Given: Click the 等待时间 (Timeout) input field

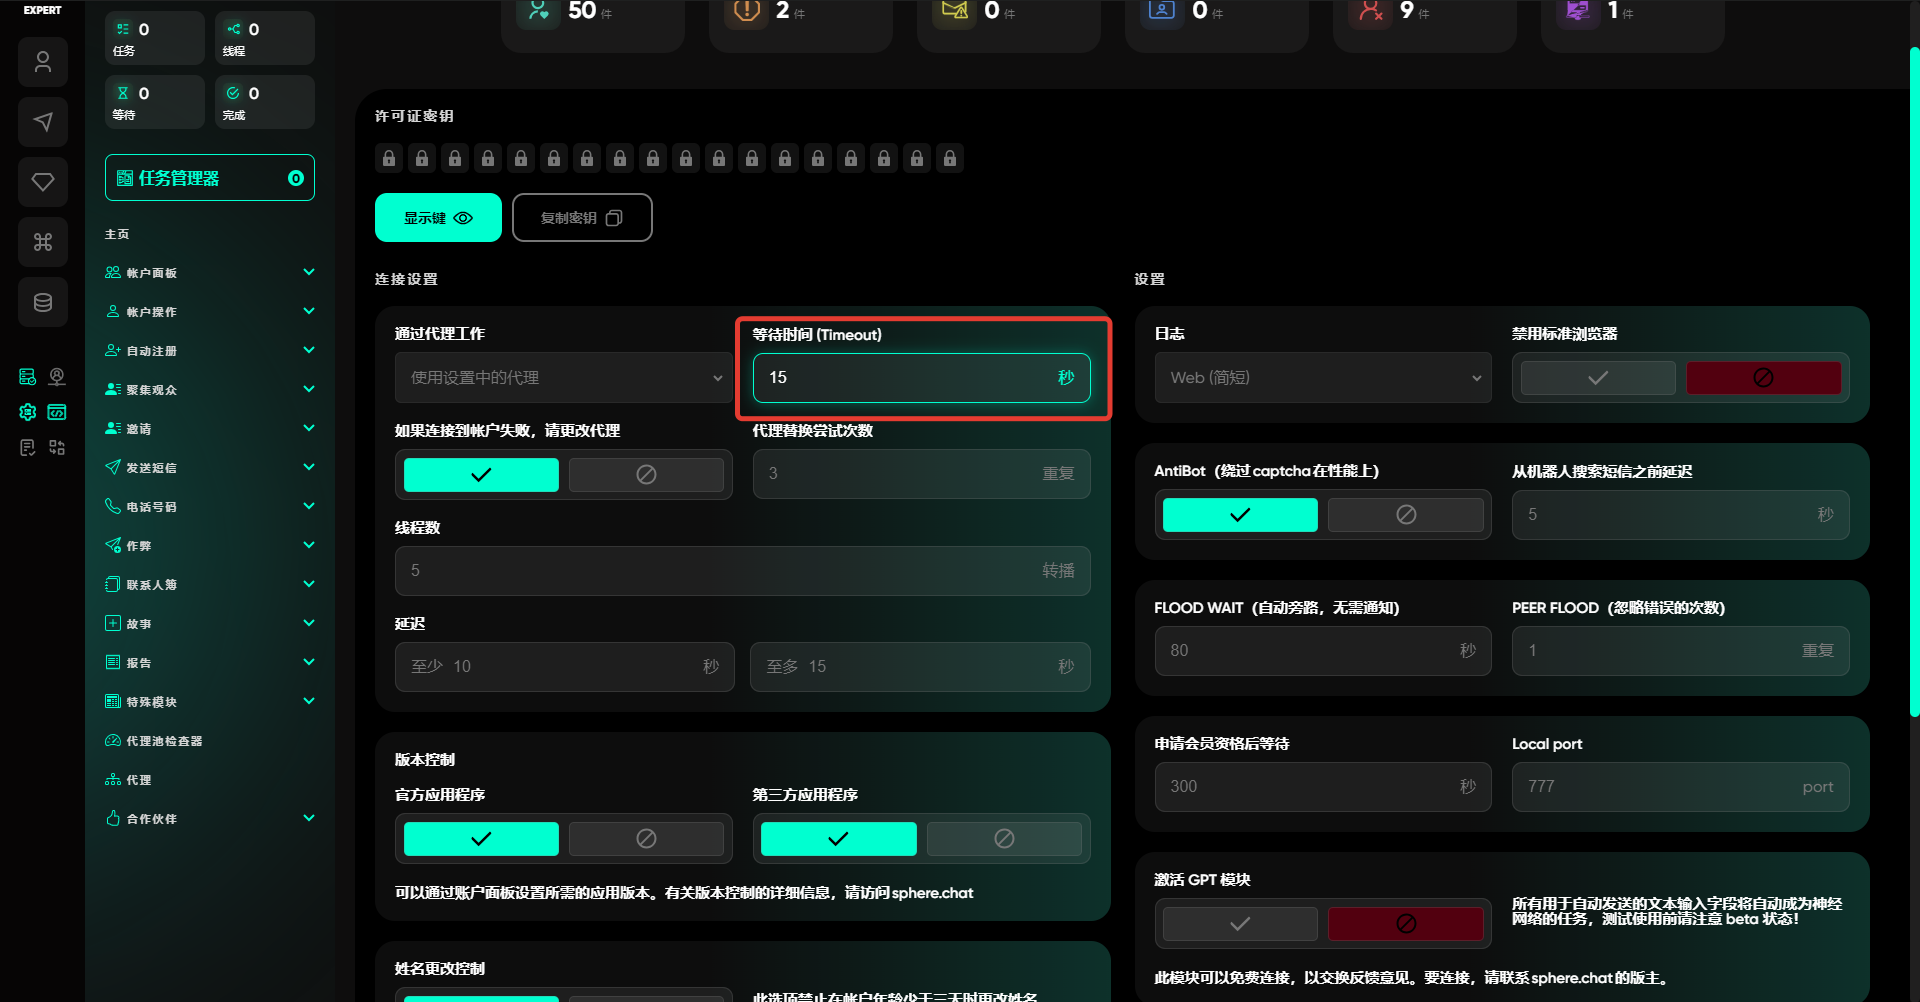Looking at the screenshot, I should (905, 378).
